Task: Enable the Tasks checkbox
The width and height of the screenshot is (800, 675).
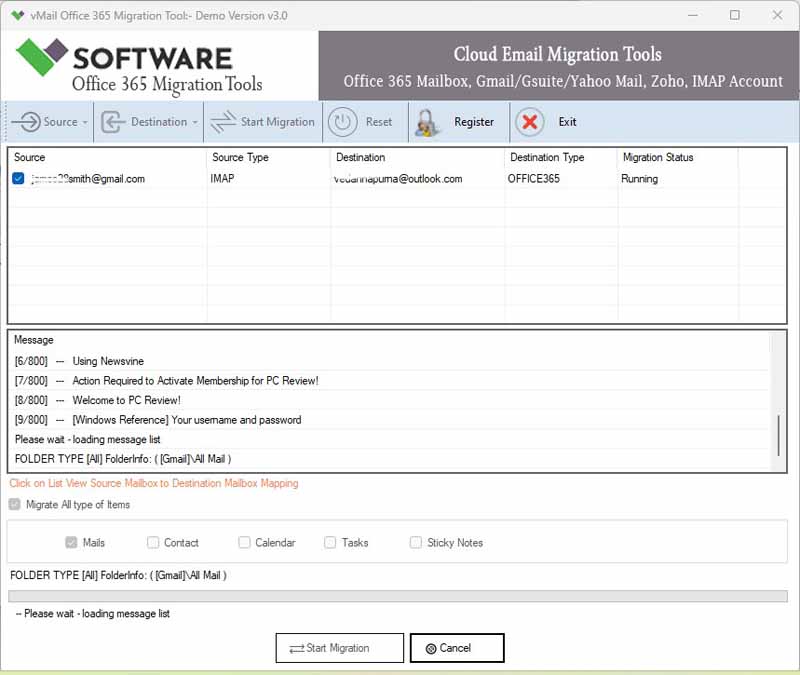Action: 330,542
